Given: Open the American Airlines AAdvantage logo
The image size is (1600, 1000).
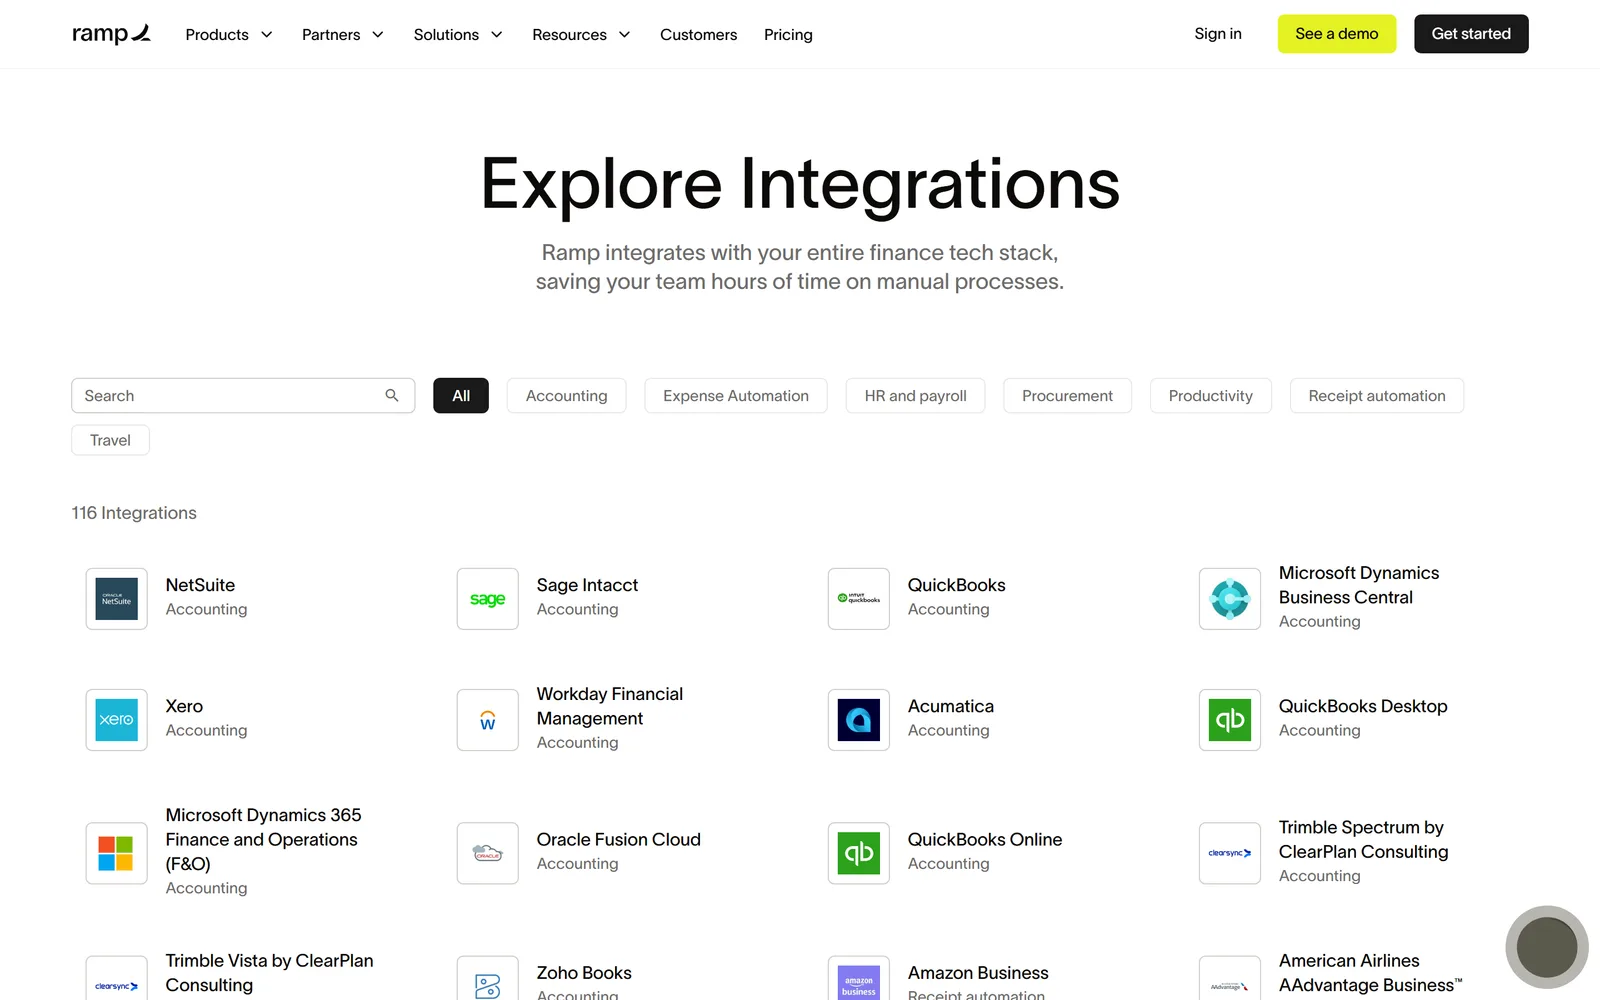Looking at the screenshot, I should 1229,980.
